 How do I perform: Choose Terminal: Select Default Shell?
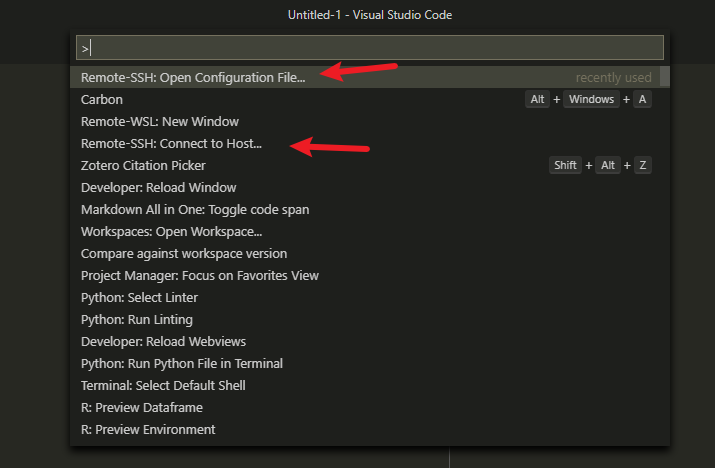tap(369, 385)
